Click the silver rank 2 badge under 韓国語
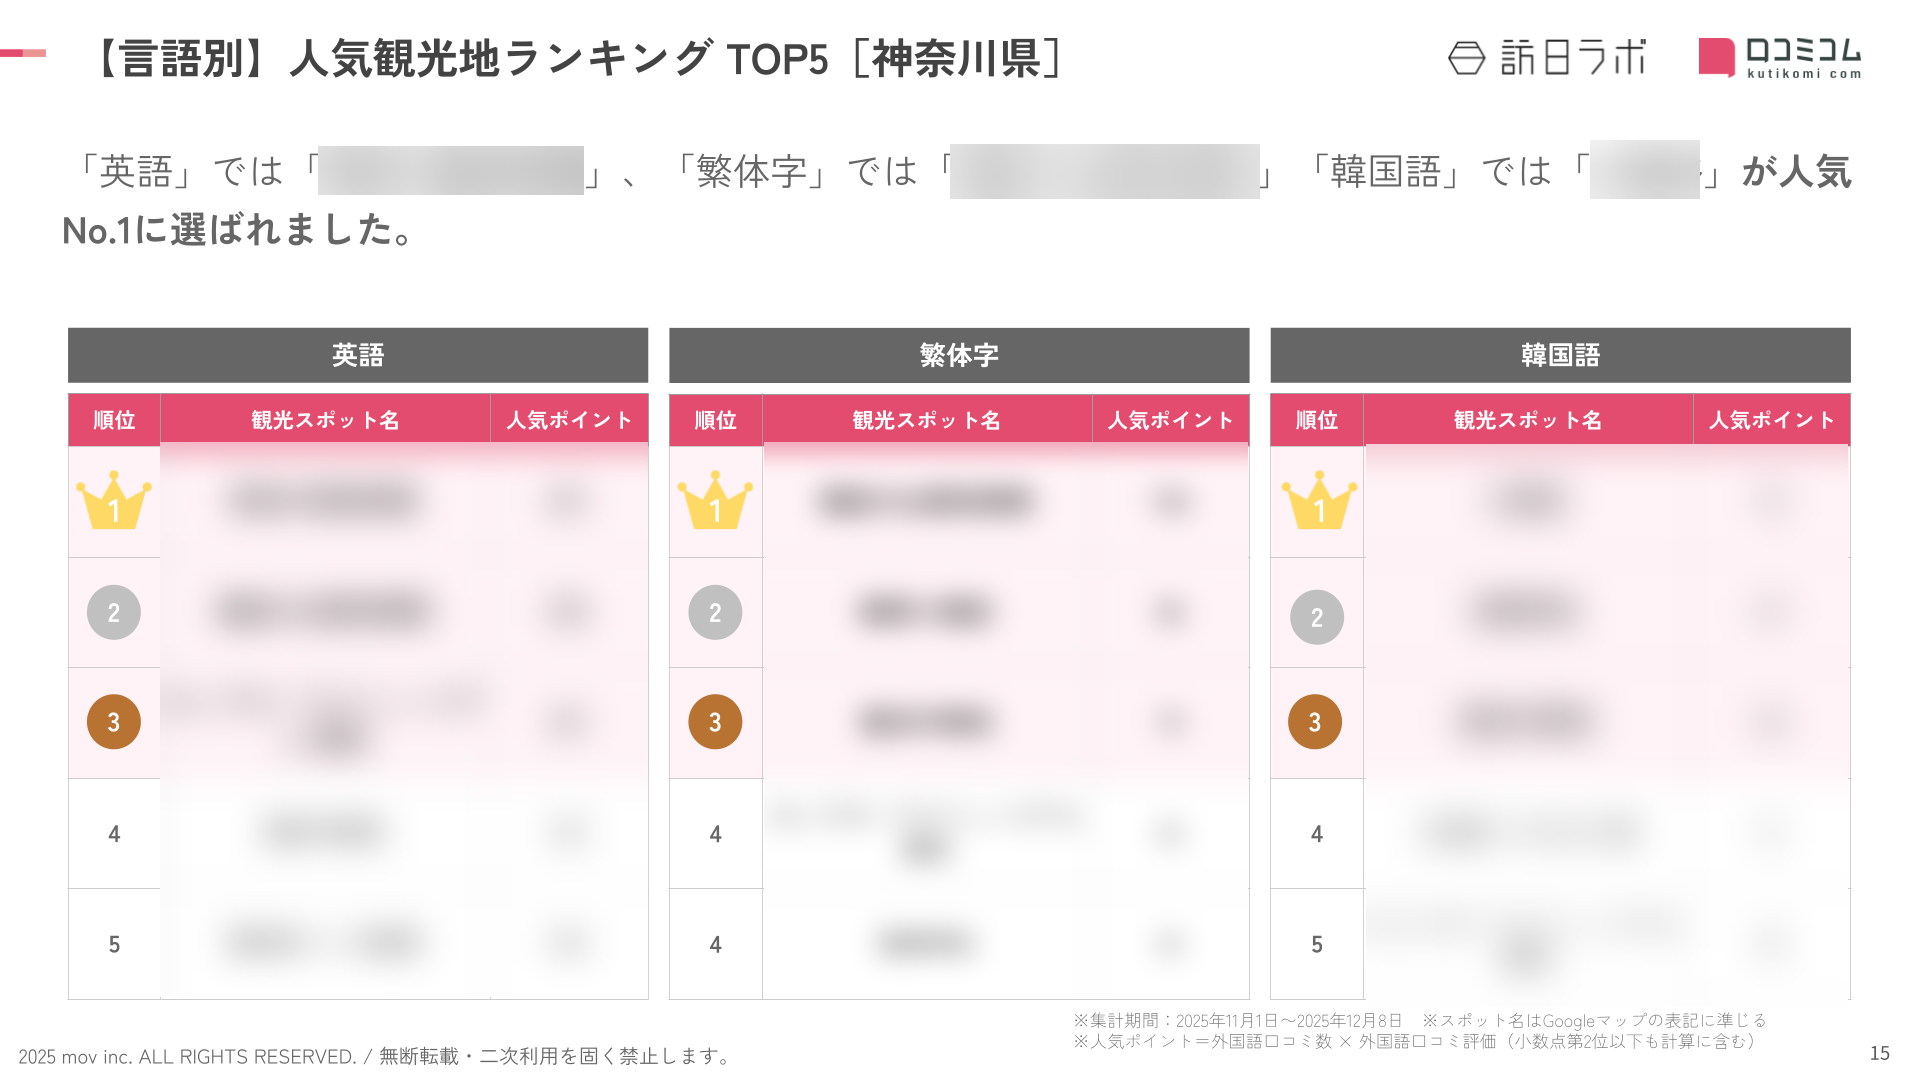1919x1080 pixels. click(x=1317, y=617)
